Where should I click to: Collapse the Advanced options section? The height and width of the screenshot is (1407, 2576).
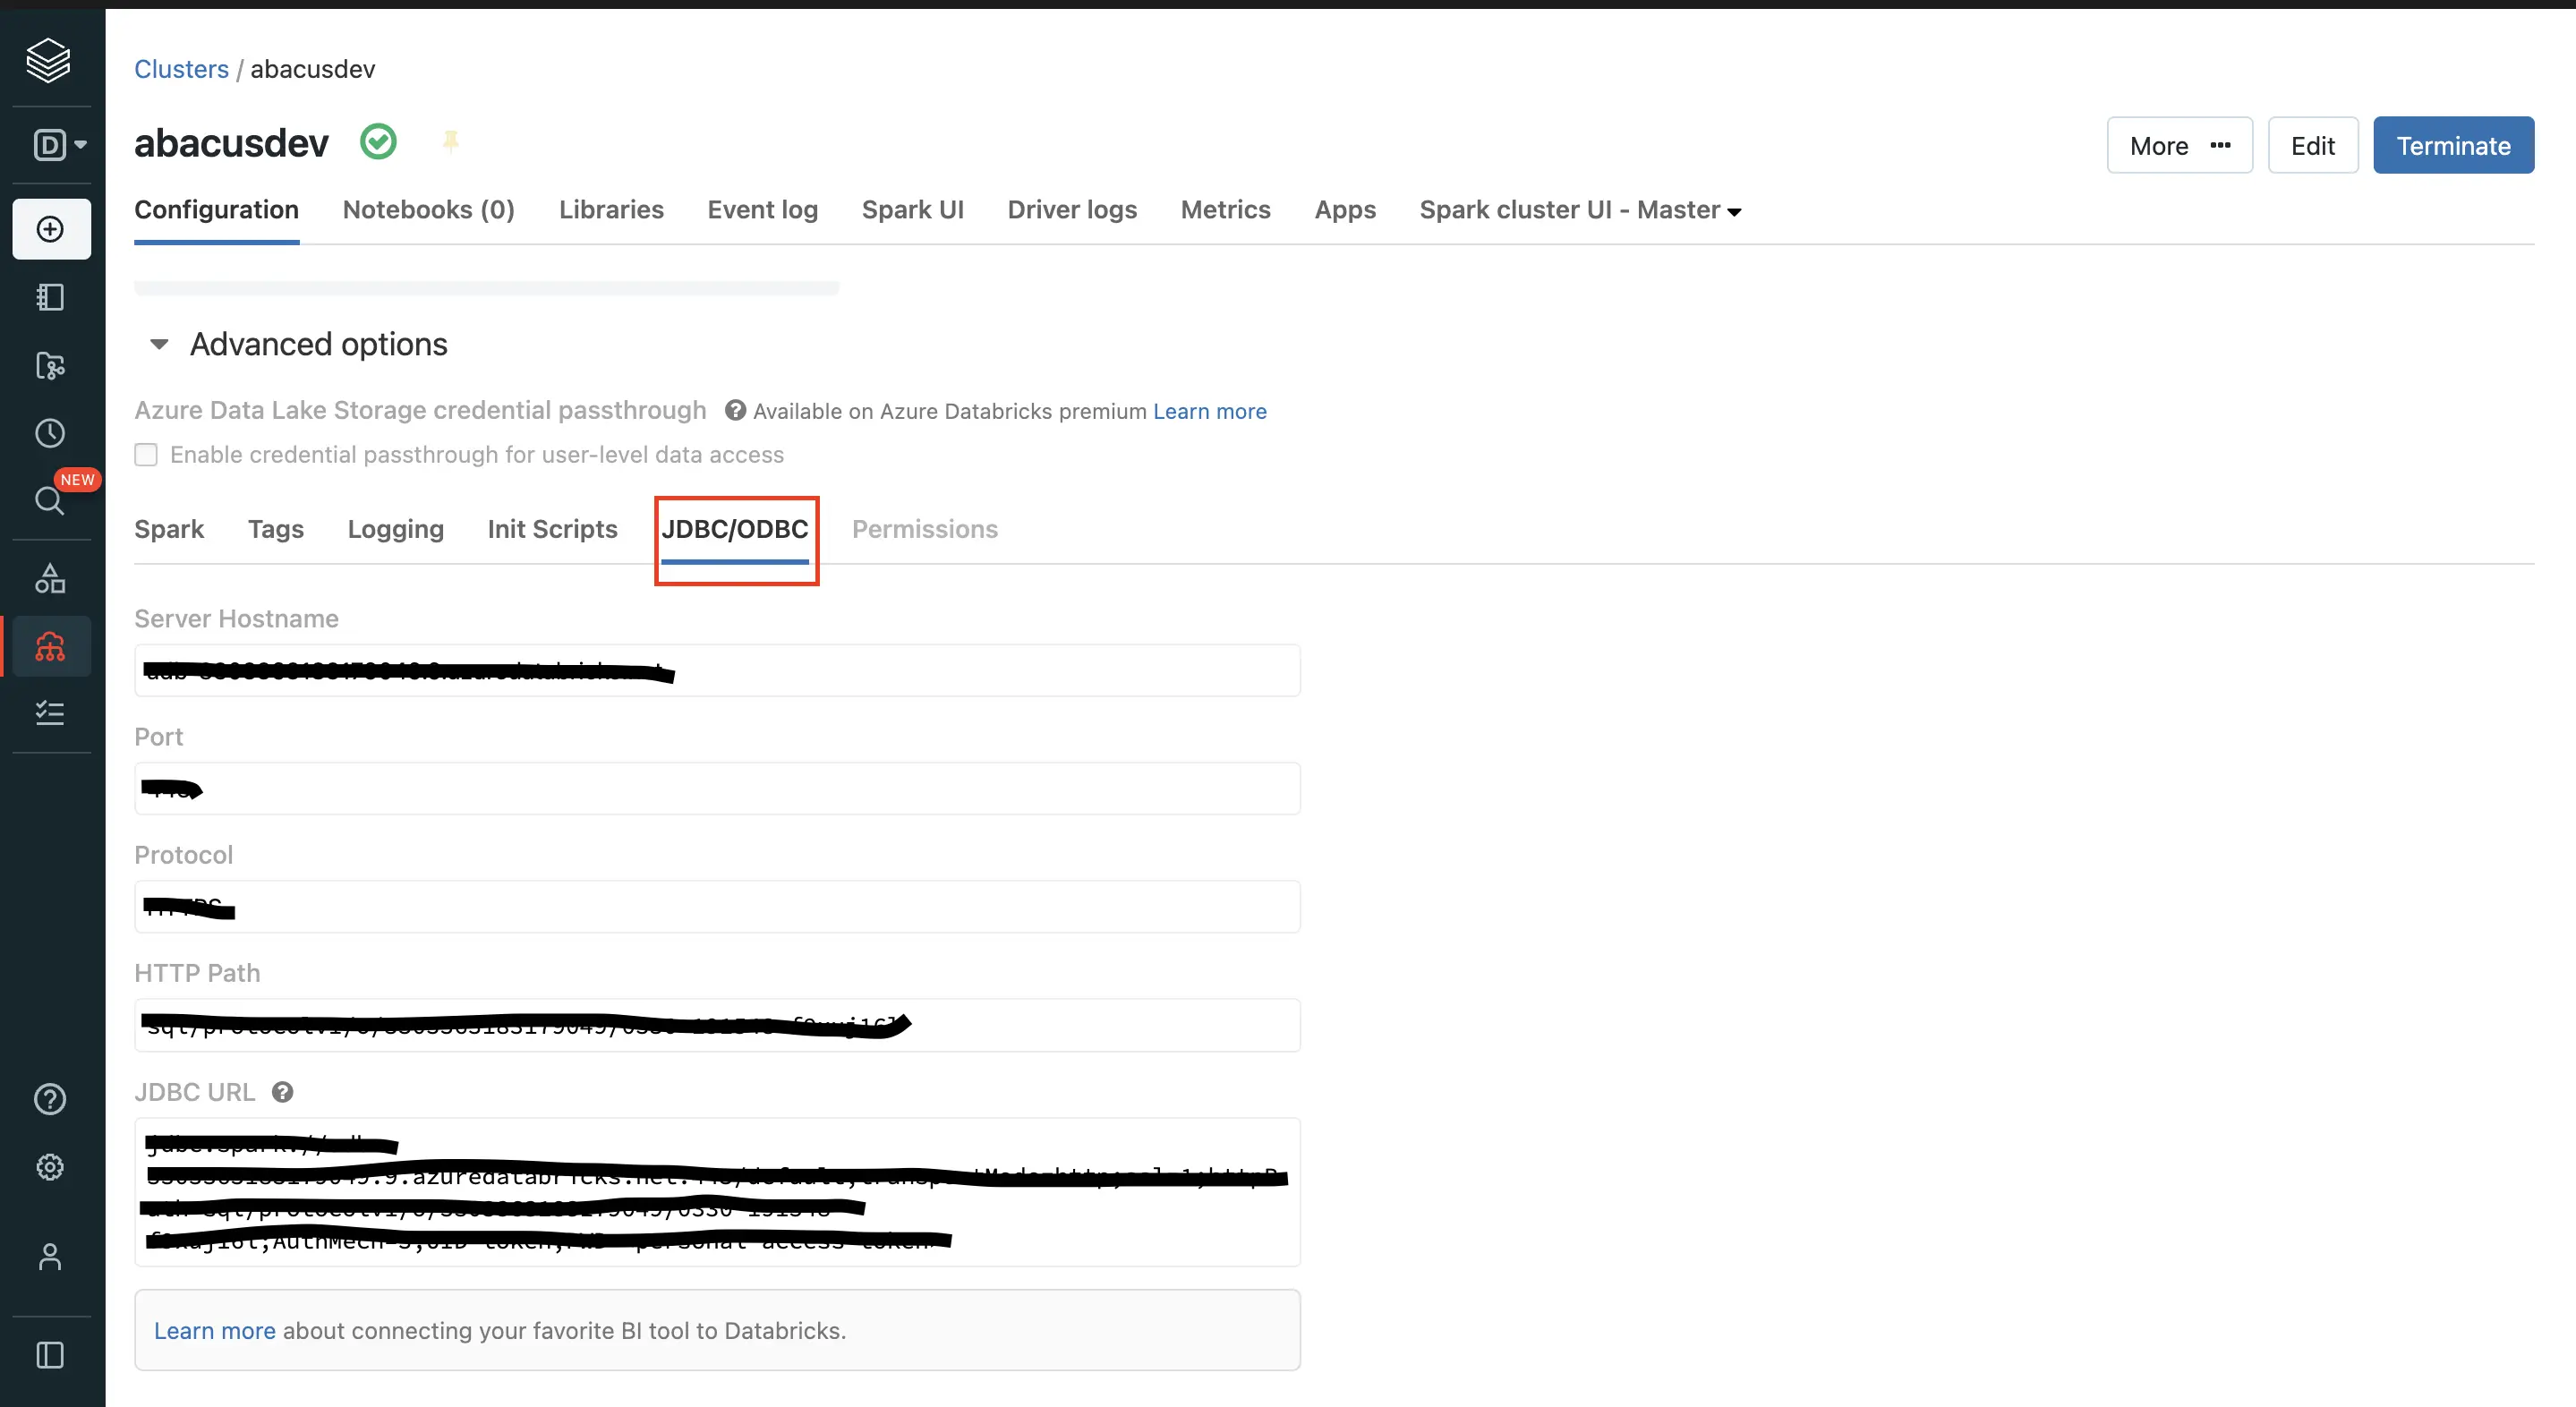158,344
